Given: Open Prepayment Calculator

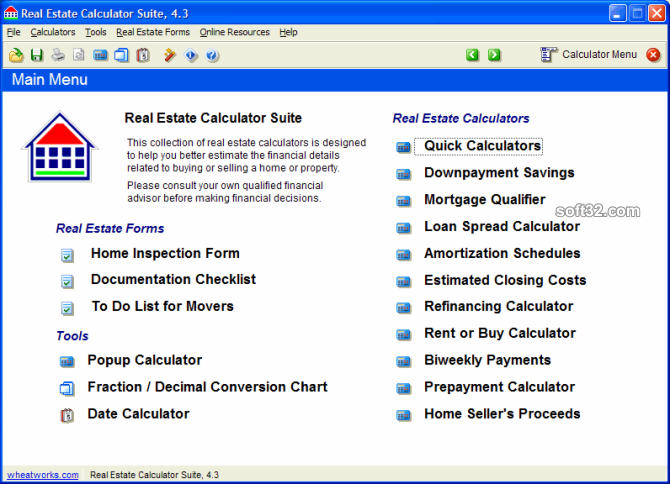Looking at the screenshot, I should [x=500, y=387].
